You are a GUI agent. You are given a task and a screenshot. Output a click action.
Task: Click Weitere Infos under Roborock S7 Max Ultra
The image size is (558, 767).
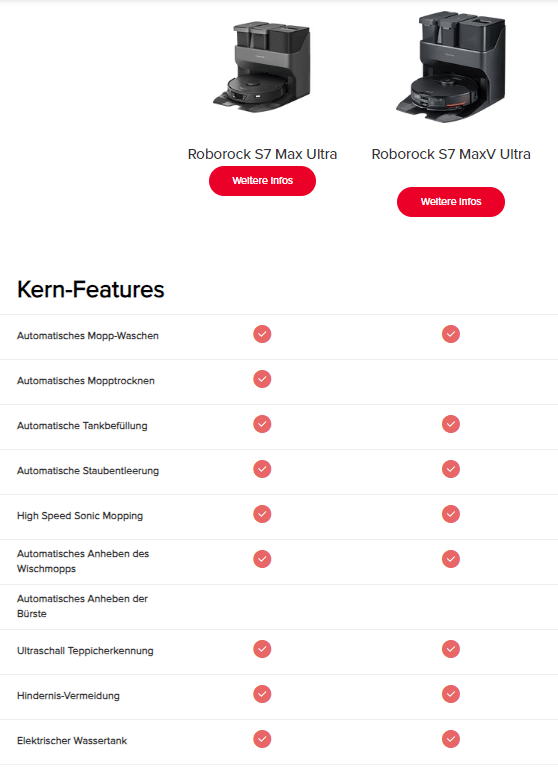[262, 181]
